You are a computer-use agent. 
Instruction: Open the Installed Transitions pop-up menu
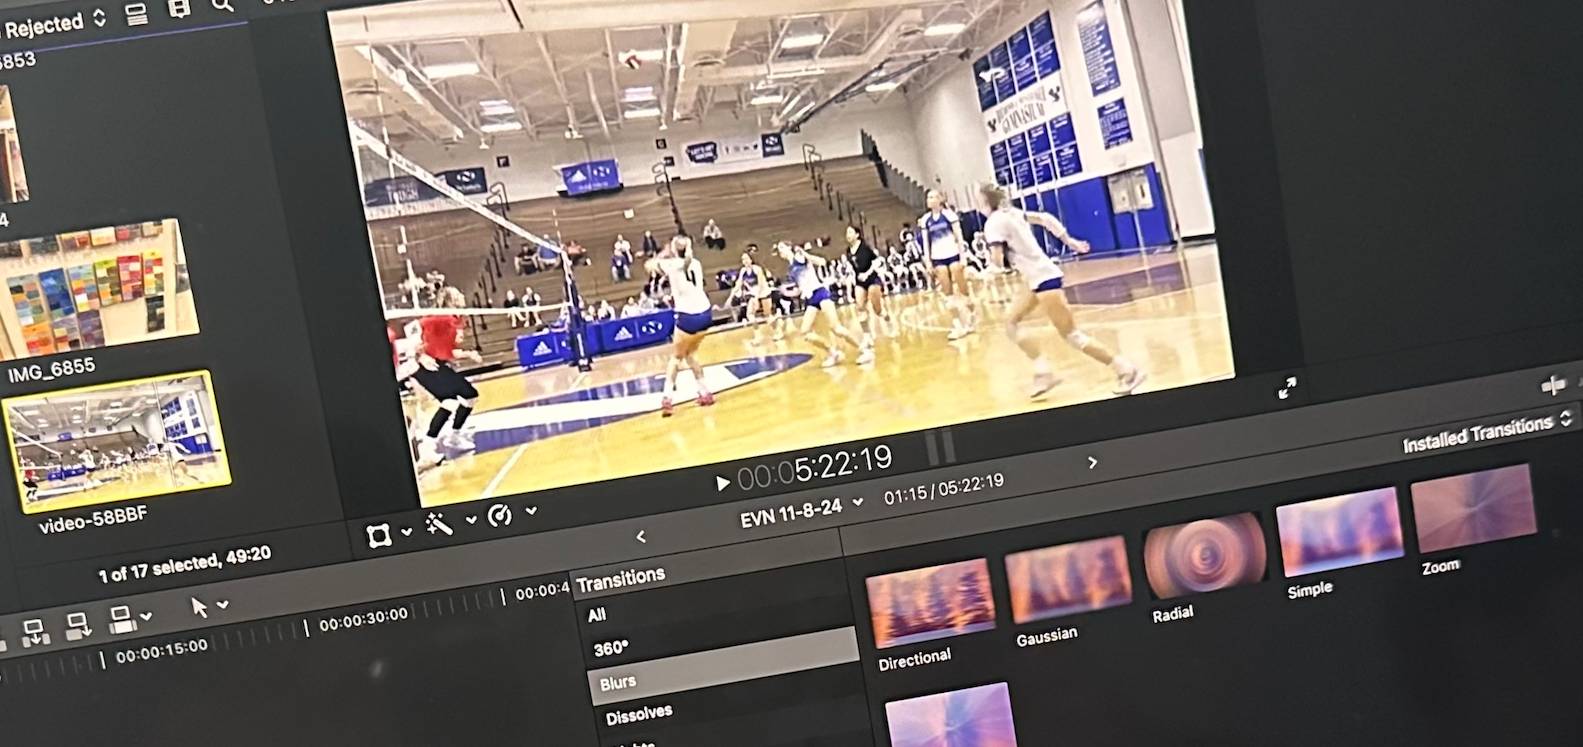pos(1488,431)
